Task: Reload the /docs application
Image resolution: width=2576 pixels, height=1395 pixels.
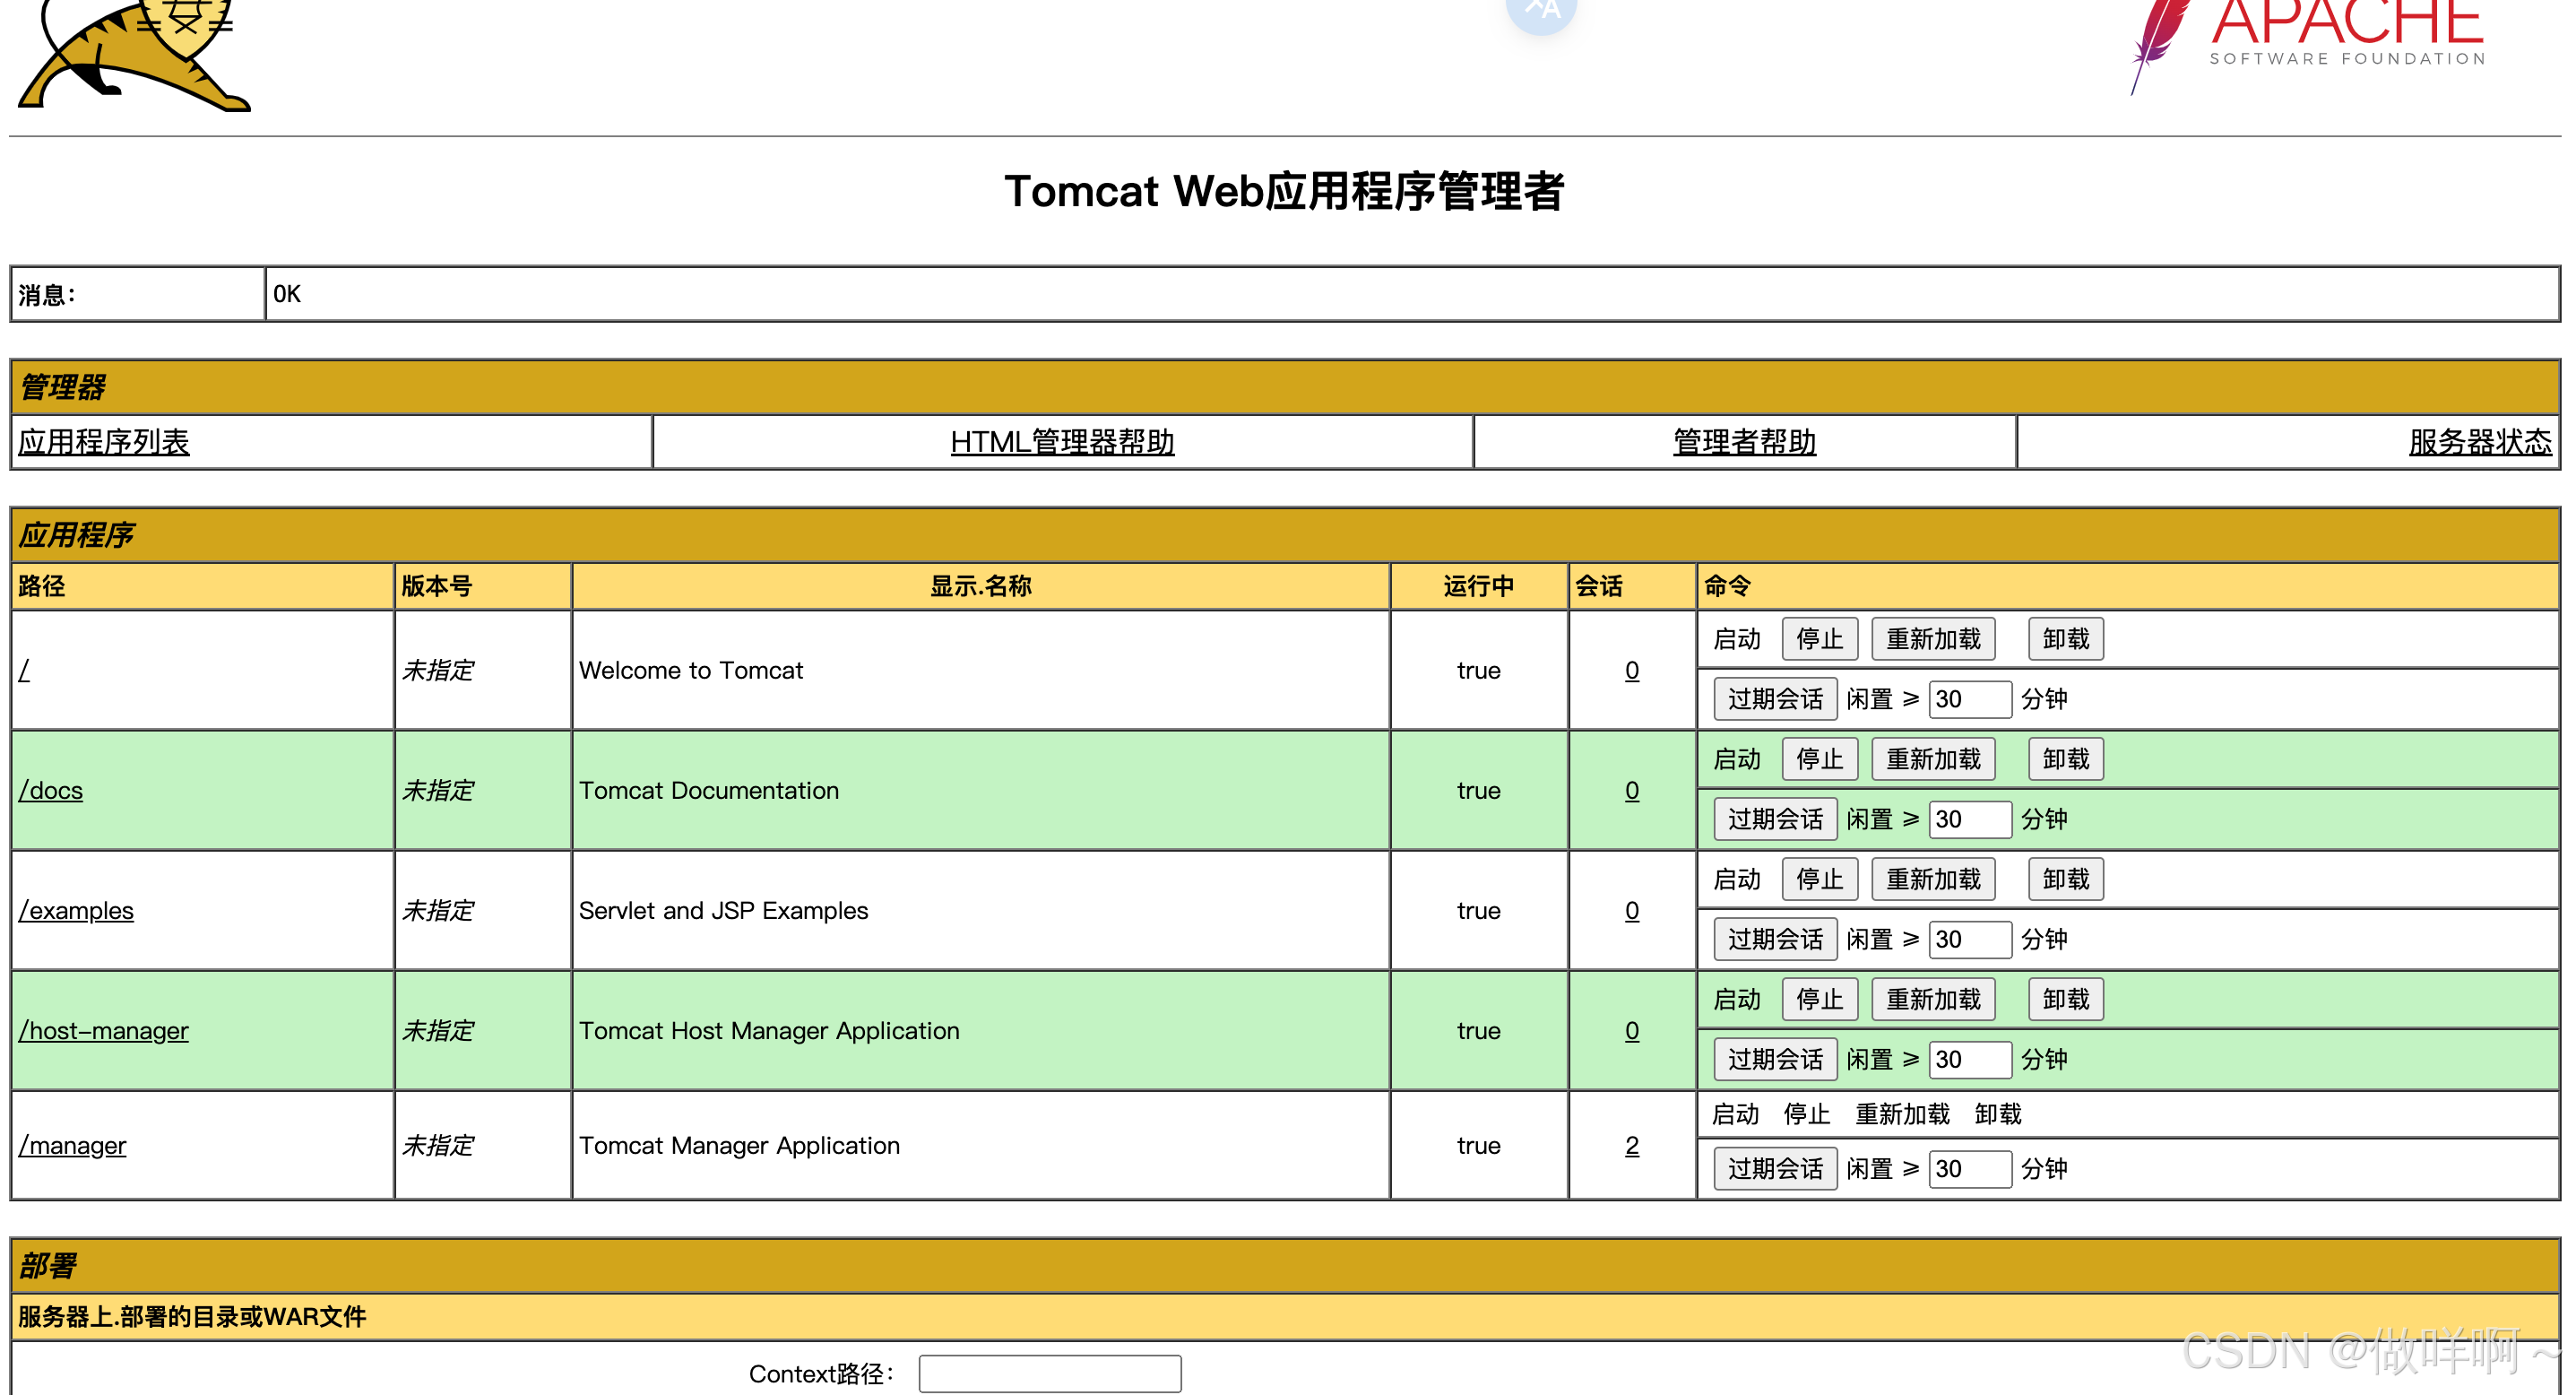Action: (x=1933, y=759)
